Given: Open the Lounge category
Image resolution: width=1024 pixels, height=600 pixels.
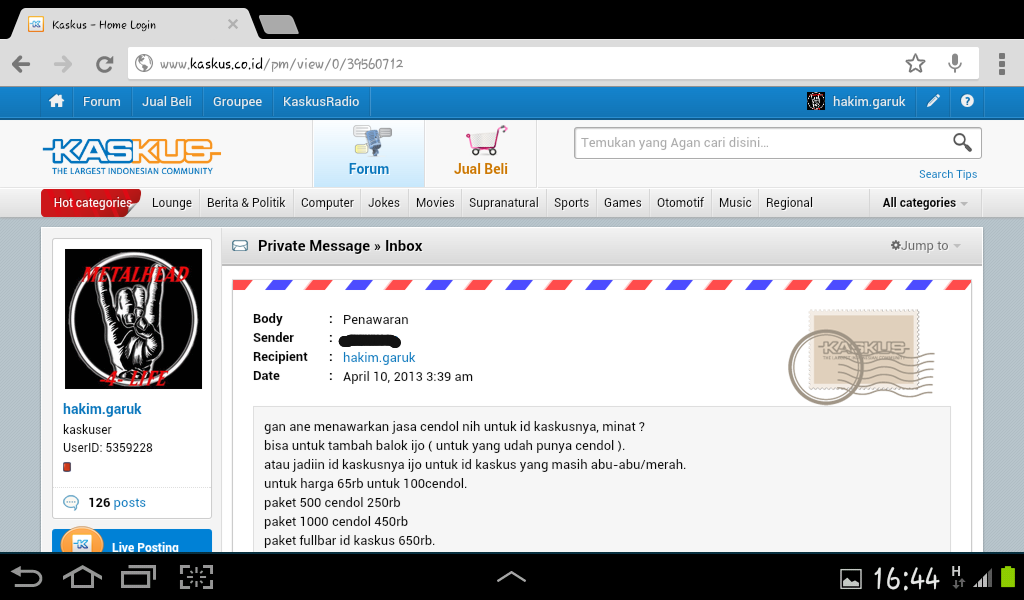Looking at the screenshot, I should coord(172,203).
